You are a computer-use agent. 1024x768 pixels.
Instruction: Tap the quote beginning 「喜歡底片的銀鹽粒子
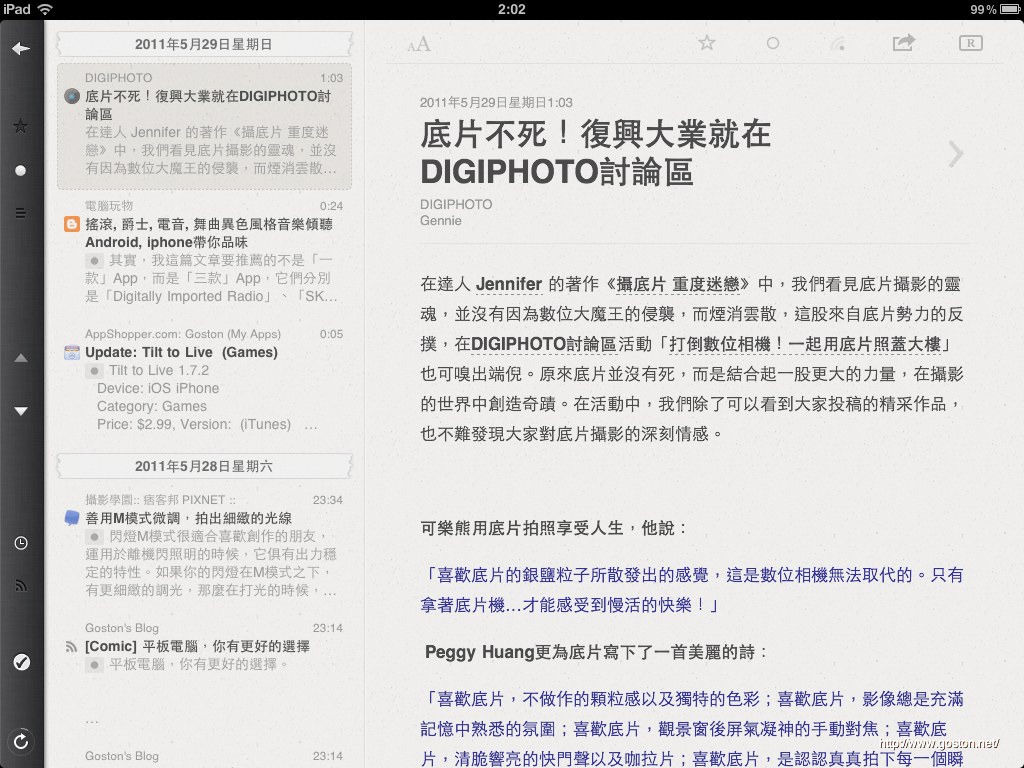coord(692,590)
